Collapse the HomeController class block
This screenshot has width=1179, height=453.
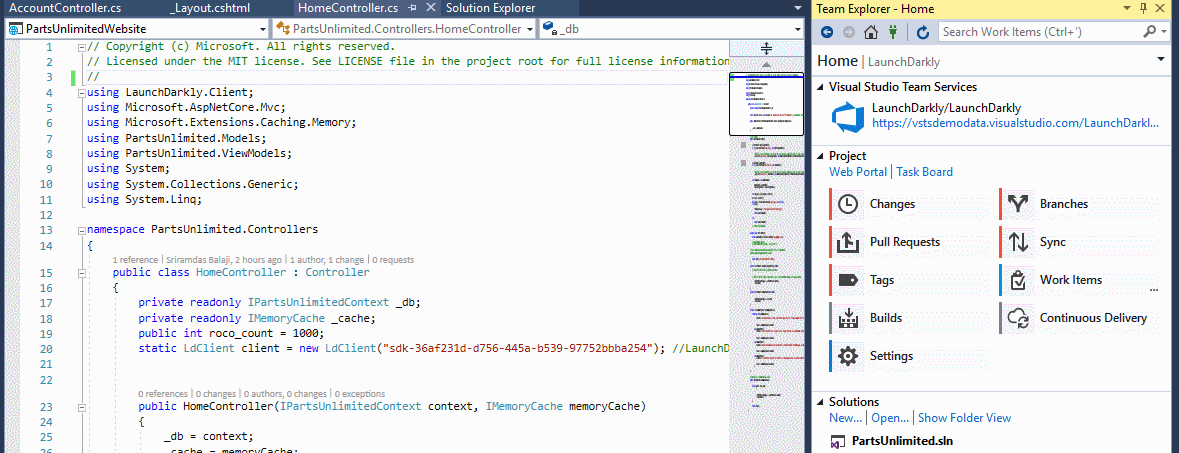click(81, 272)
